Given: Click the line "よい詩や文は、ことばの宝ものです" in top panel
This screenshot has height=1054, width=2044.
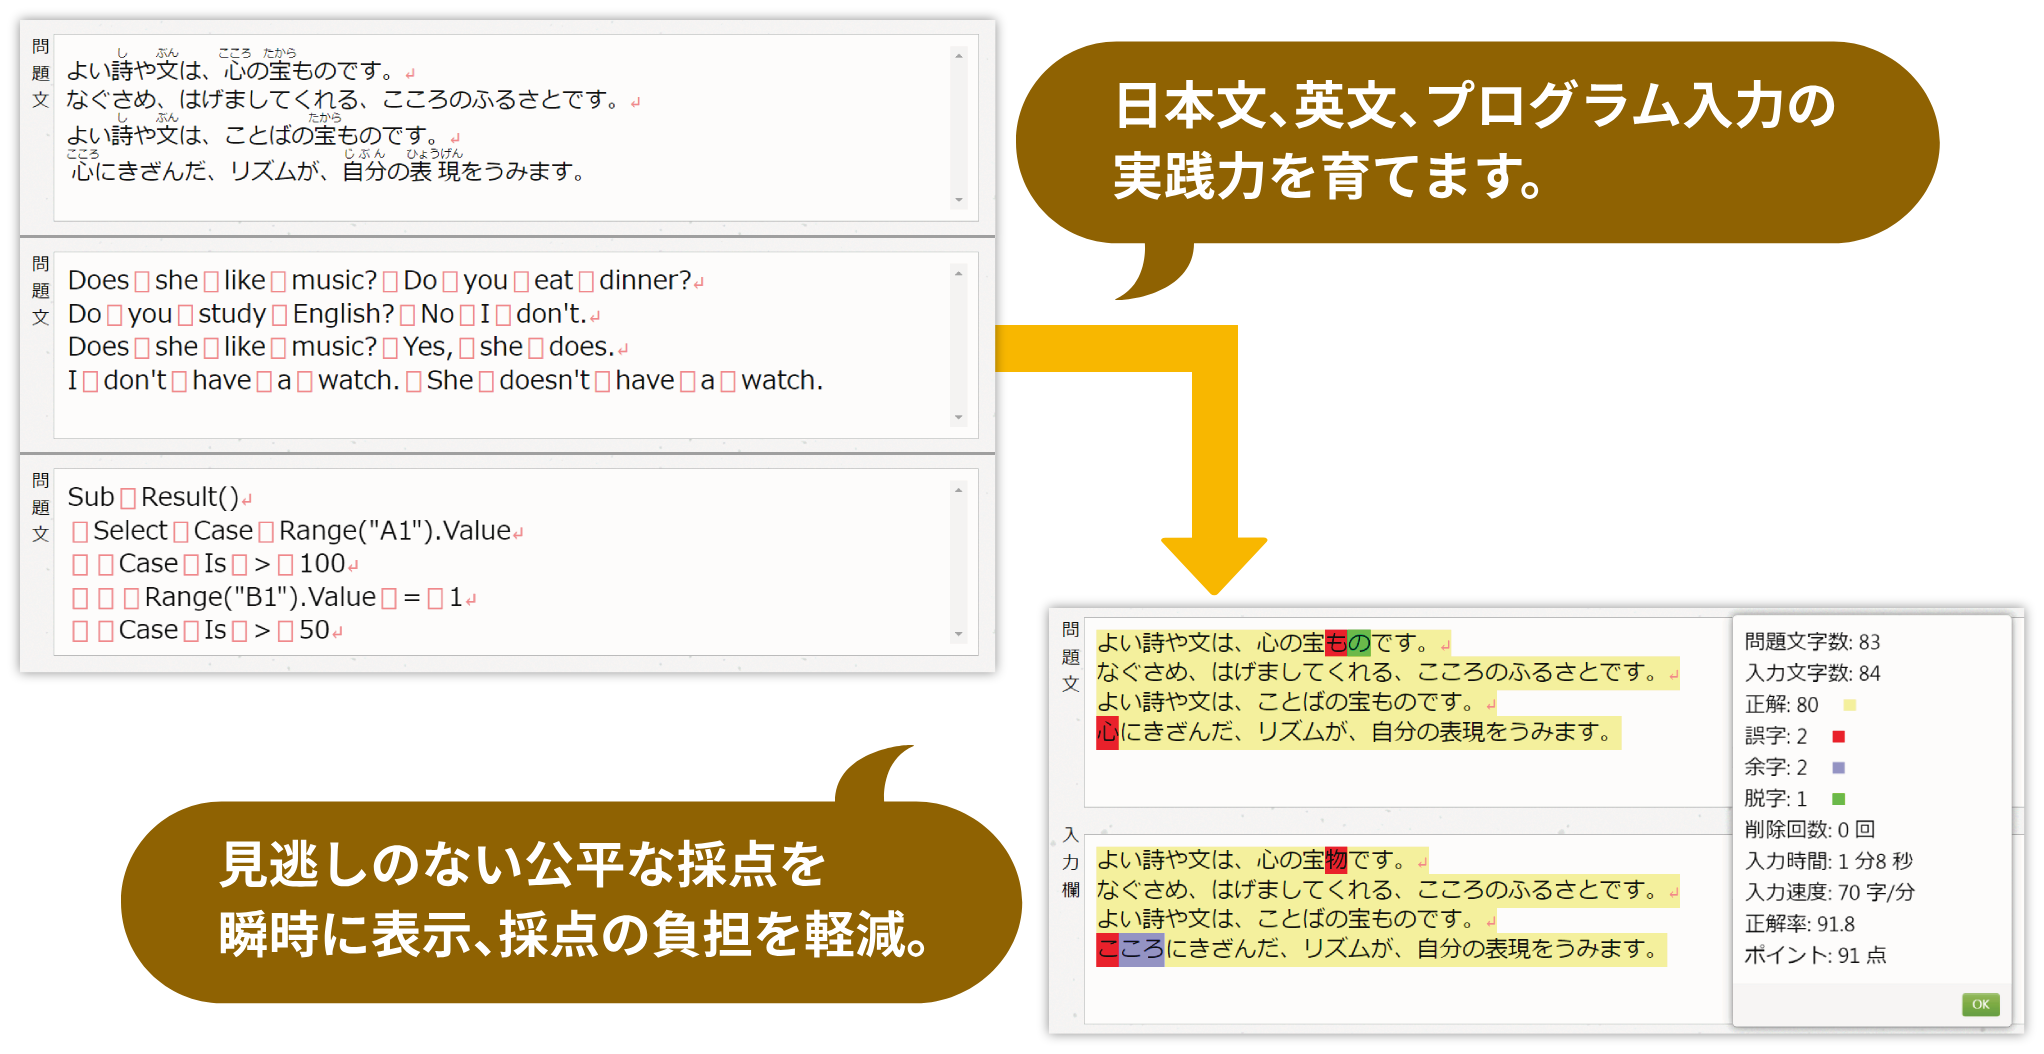Looking at the screenshot, I should click(x=263, y=131).
